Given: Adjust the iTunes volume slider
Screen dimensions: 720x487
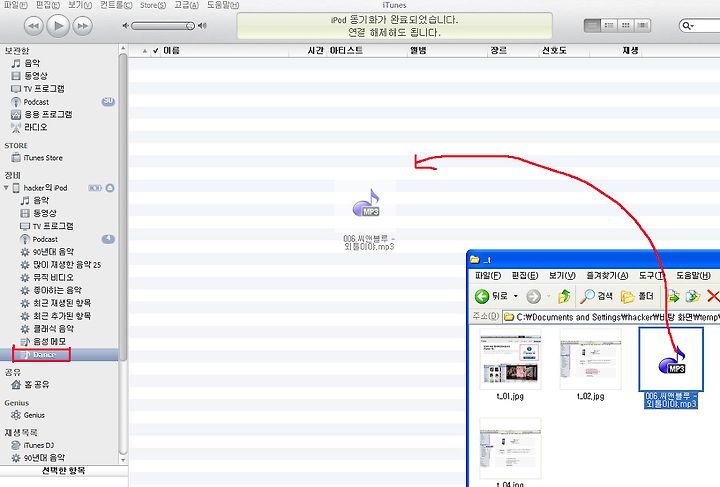Looking at the screenshot, I should click(x=163, y=26).
